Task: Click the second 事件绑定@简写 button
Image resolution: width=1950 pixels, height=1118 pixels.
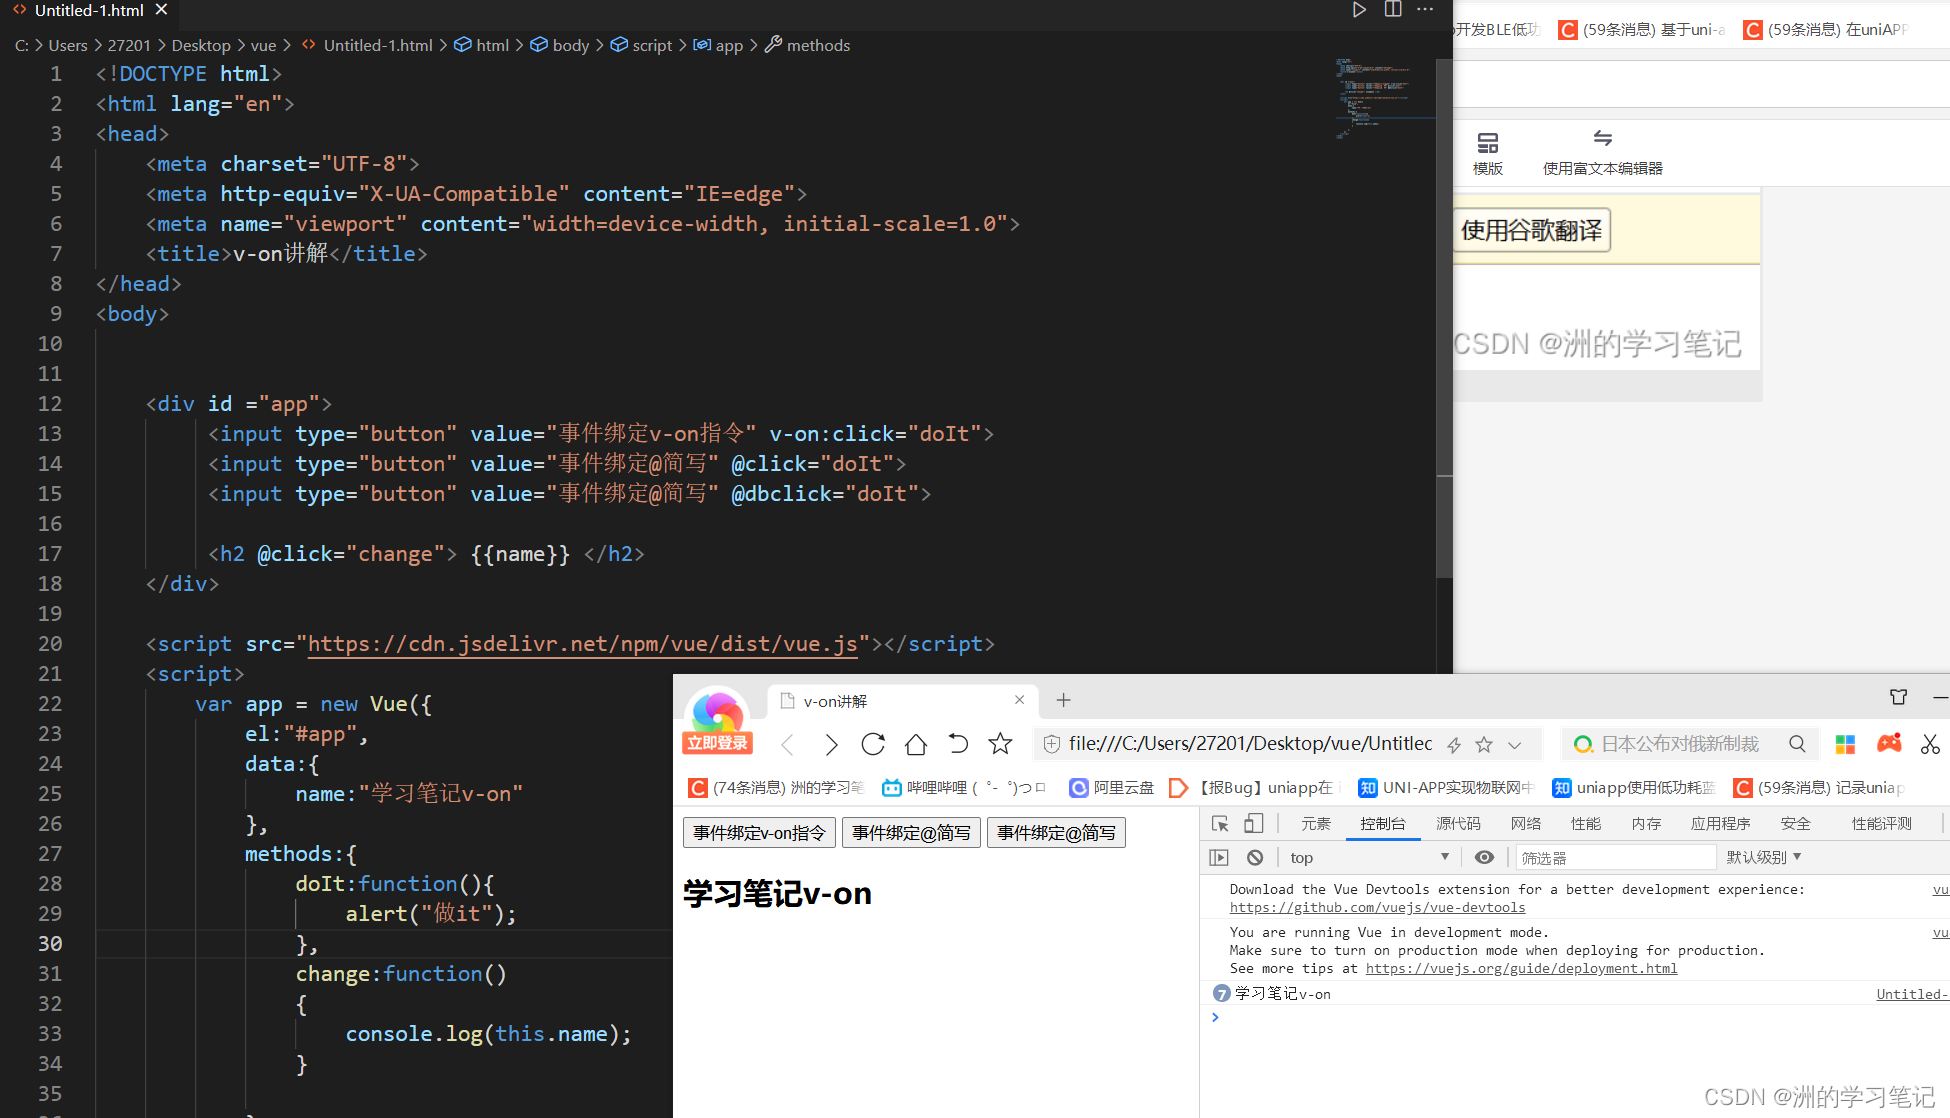Action: tap(1056, 833)
